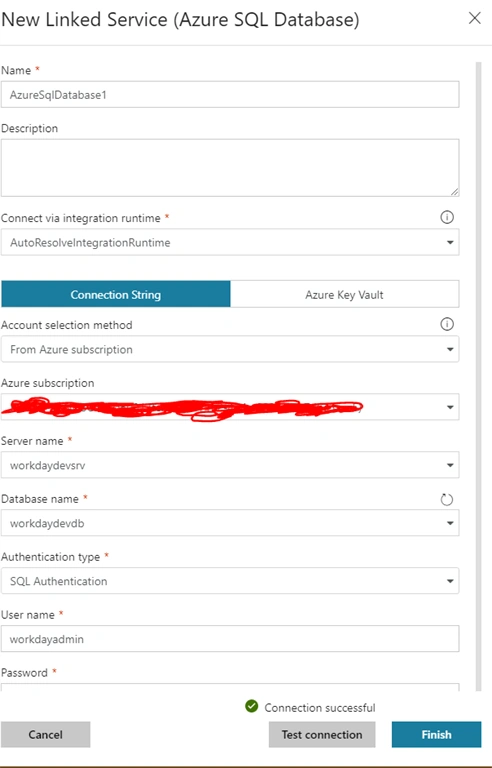Open the Database name dropdown
The width and height of the screenshot is (492, 768).
click(230, 523)
